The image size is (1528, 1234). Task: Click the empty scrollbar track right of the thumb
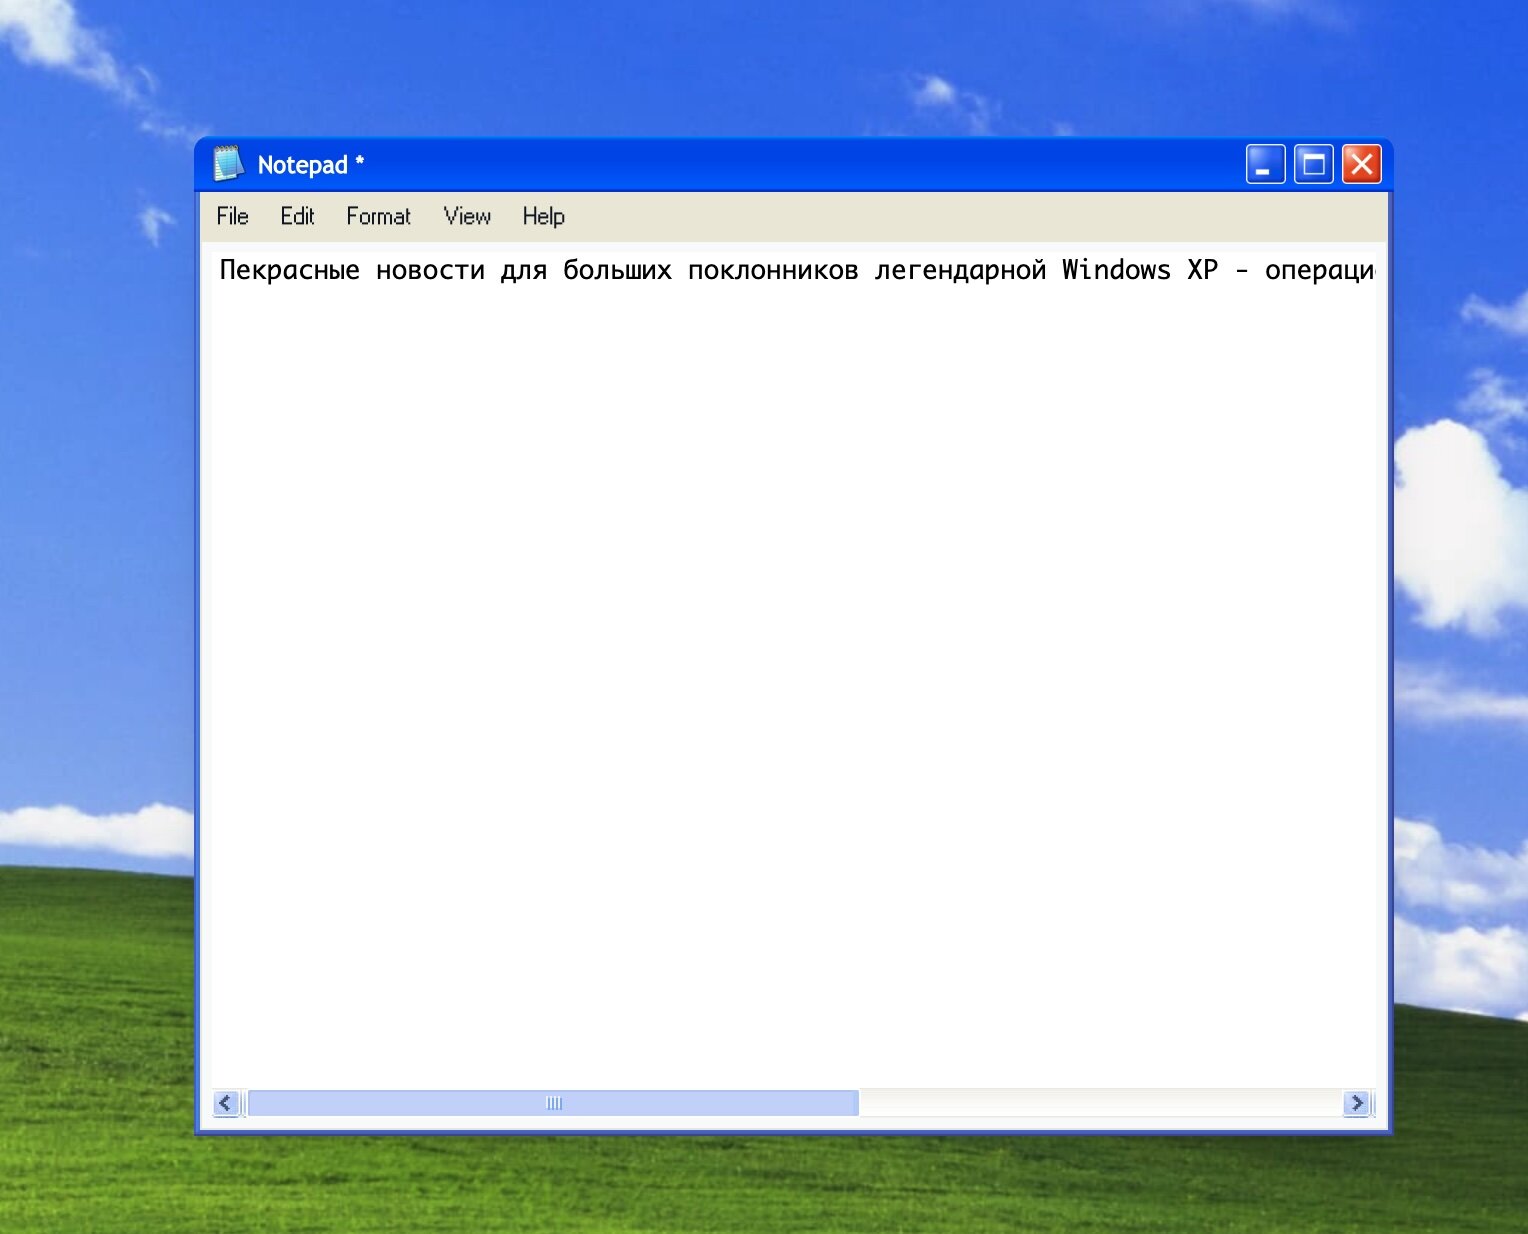1098,1103
